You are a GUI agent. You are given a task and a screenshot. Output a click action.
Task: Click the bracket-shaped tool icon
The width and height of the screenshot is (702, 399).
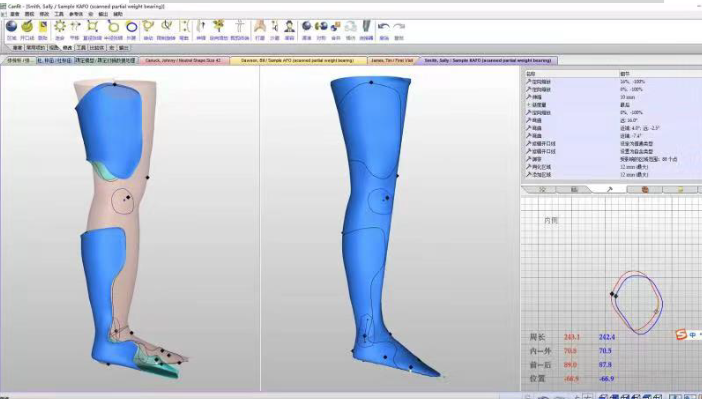coord(184,27)
